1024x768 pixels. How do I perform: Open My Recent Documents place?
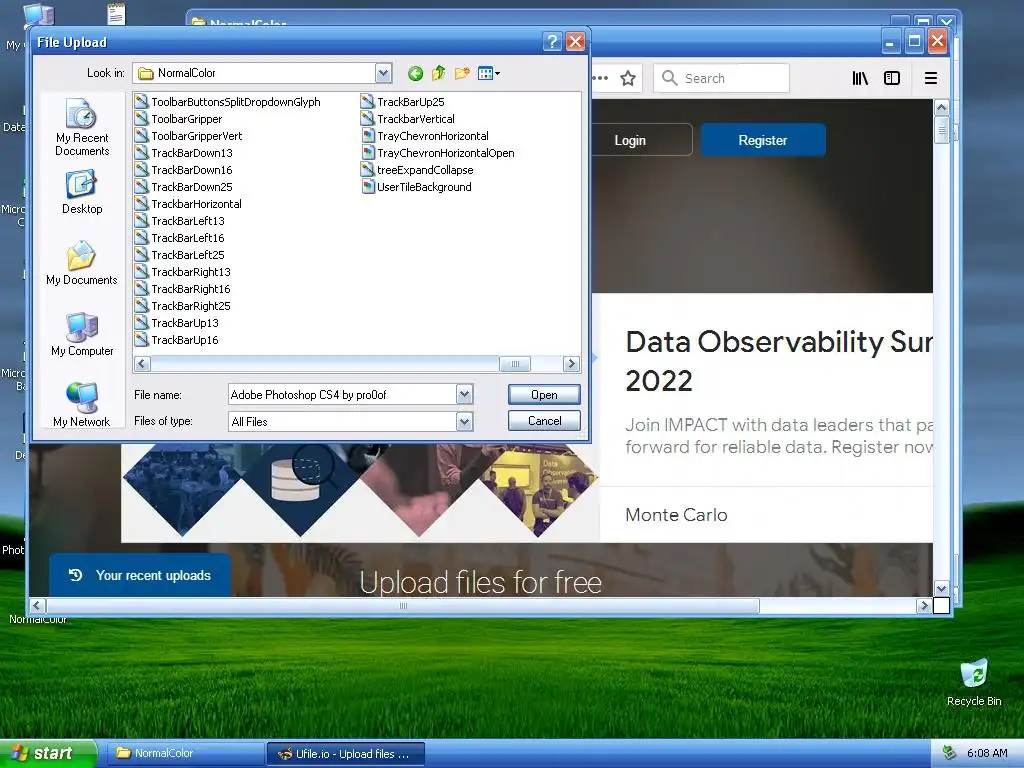(x=82, y=127)
